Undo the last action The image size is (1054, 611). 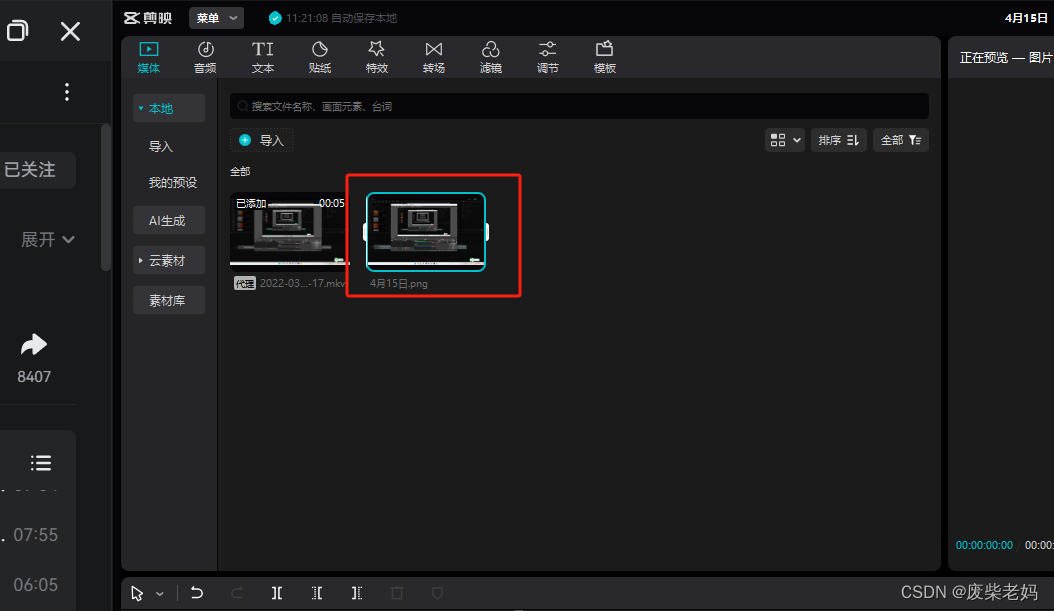tap(197, 593)
